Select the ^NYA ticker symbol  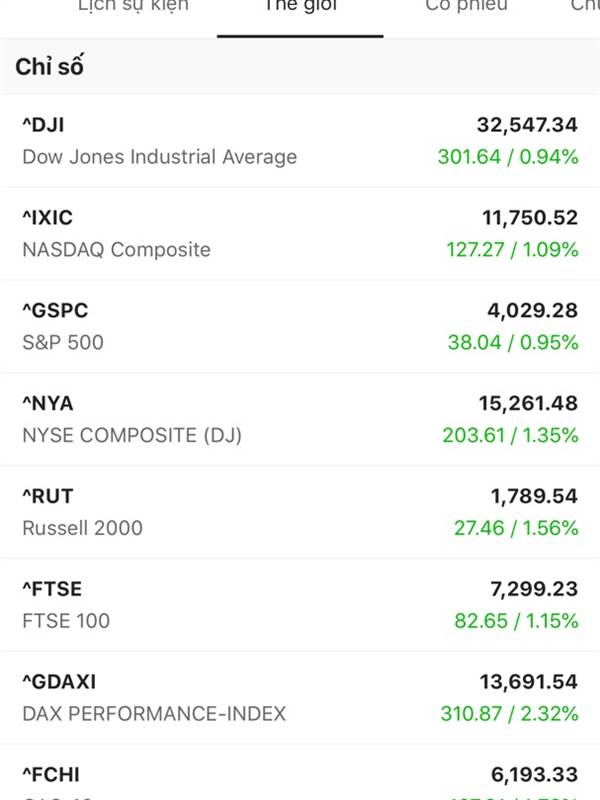point(48,404)
